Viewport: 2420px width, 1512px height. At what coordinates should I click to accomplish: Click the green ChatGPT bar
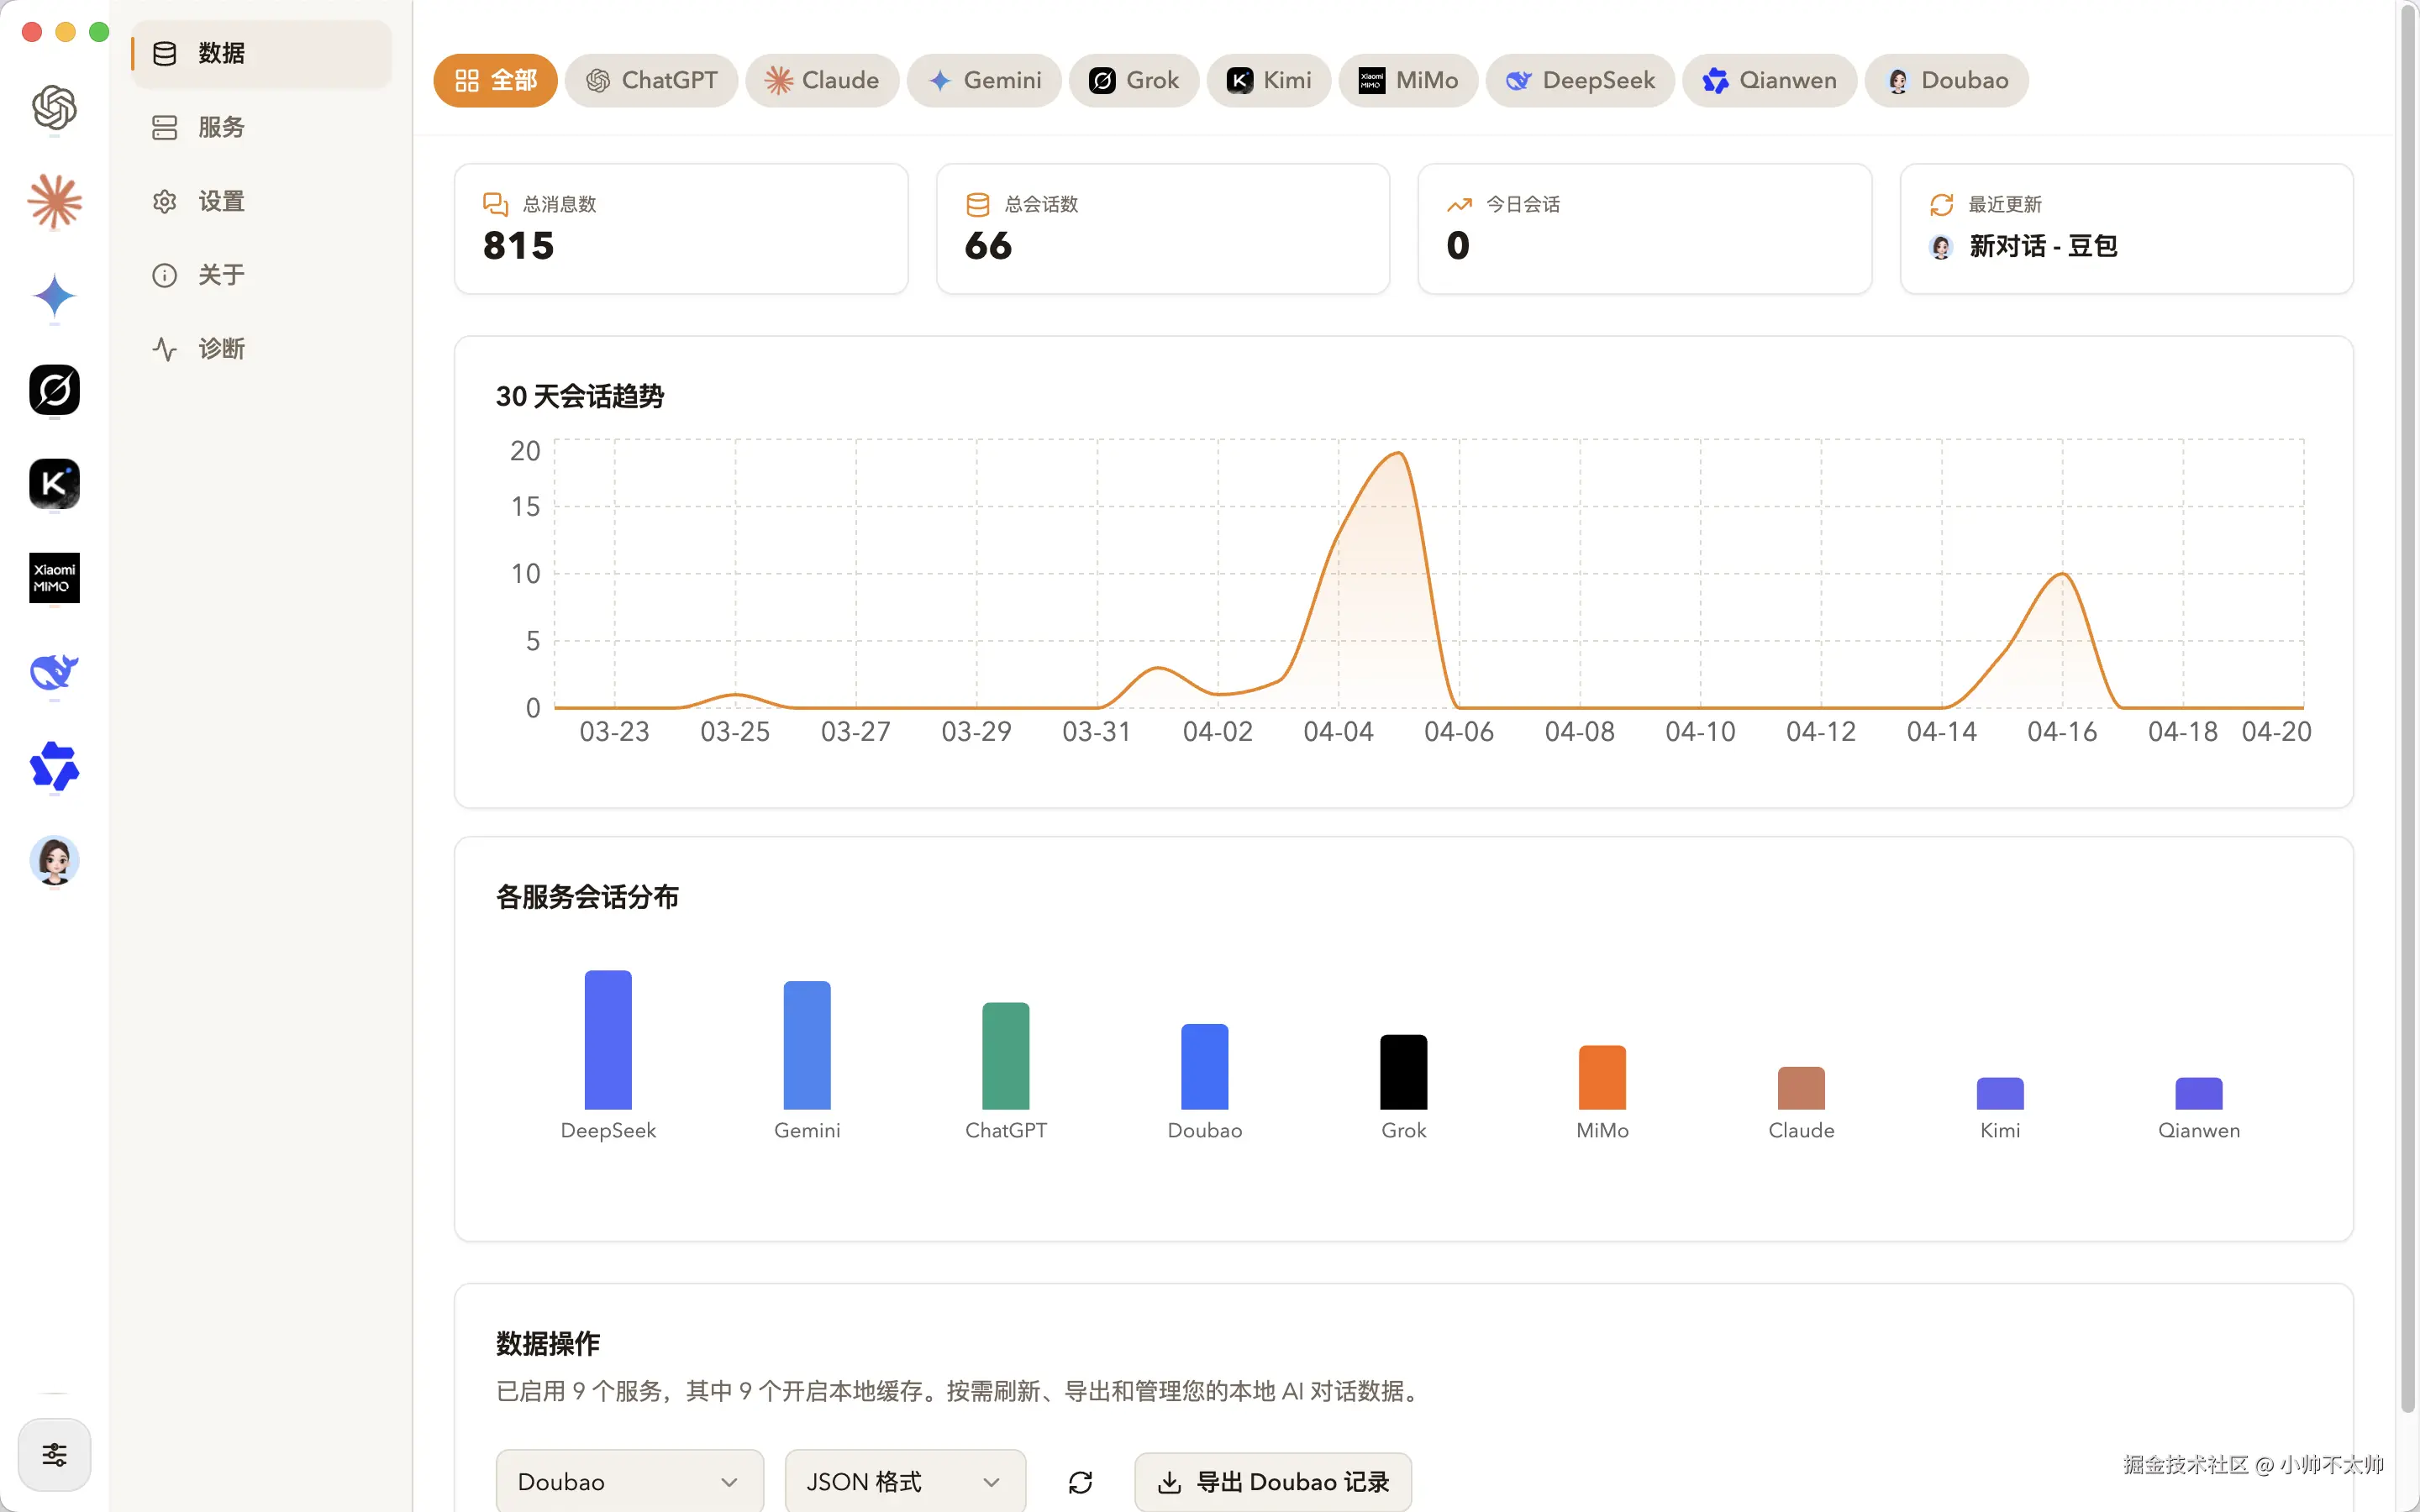point(1006,1056)
